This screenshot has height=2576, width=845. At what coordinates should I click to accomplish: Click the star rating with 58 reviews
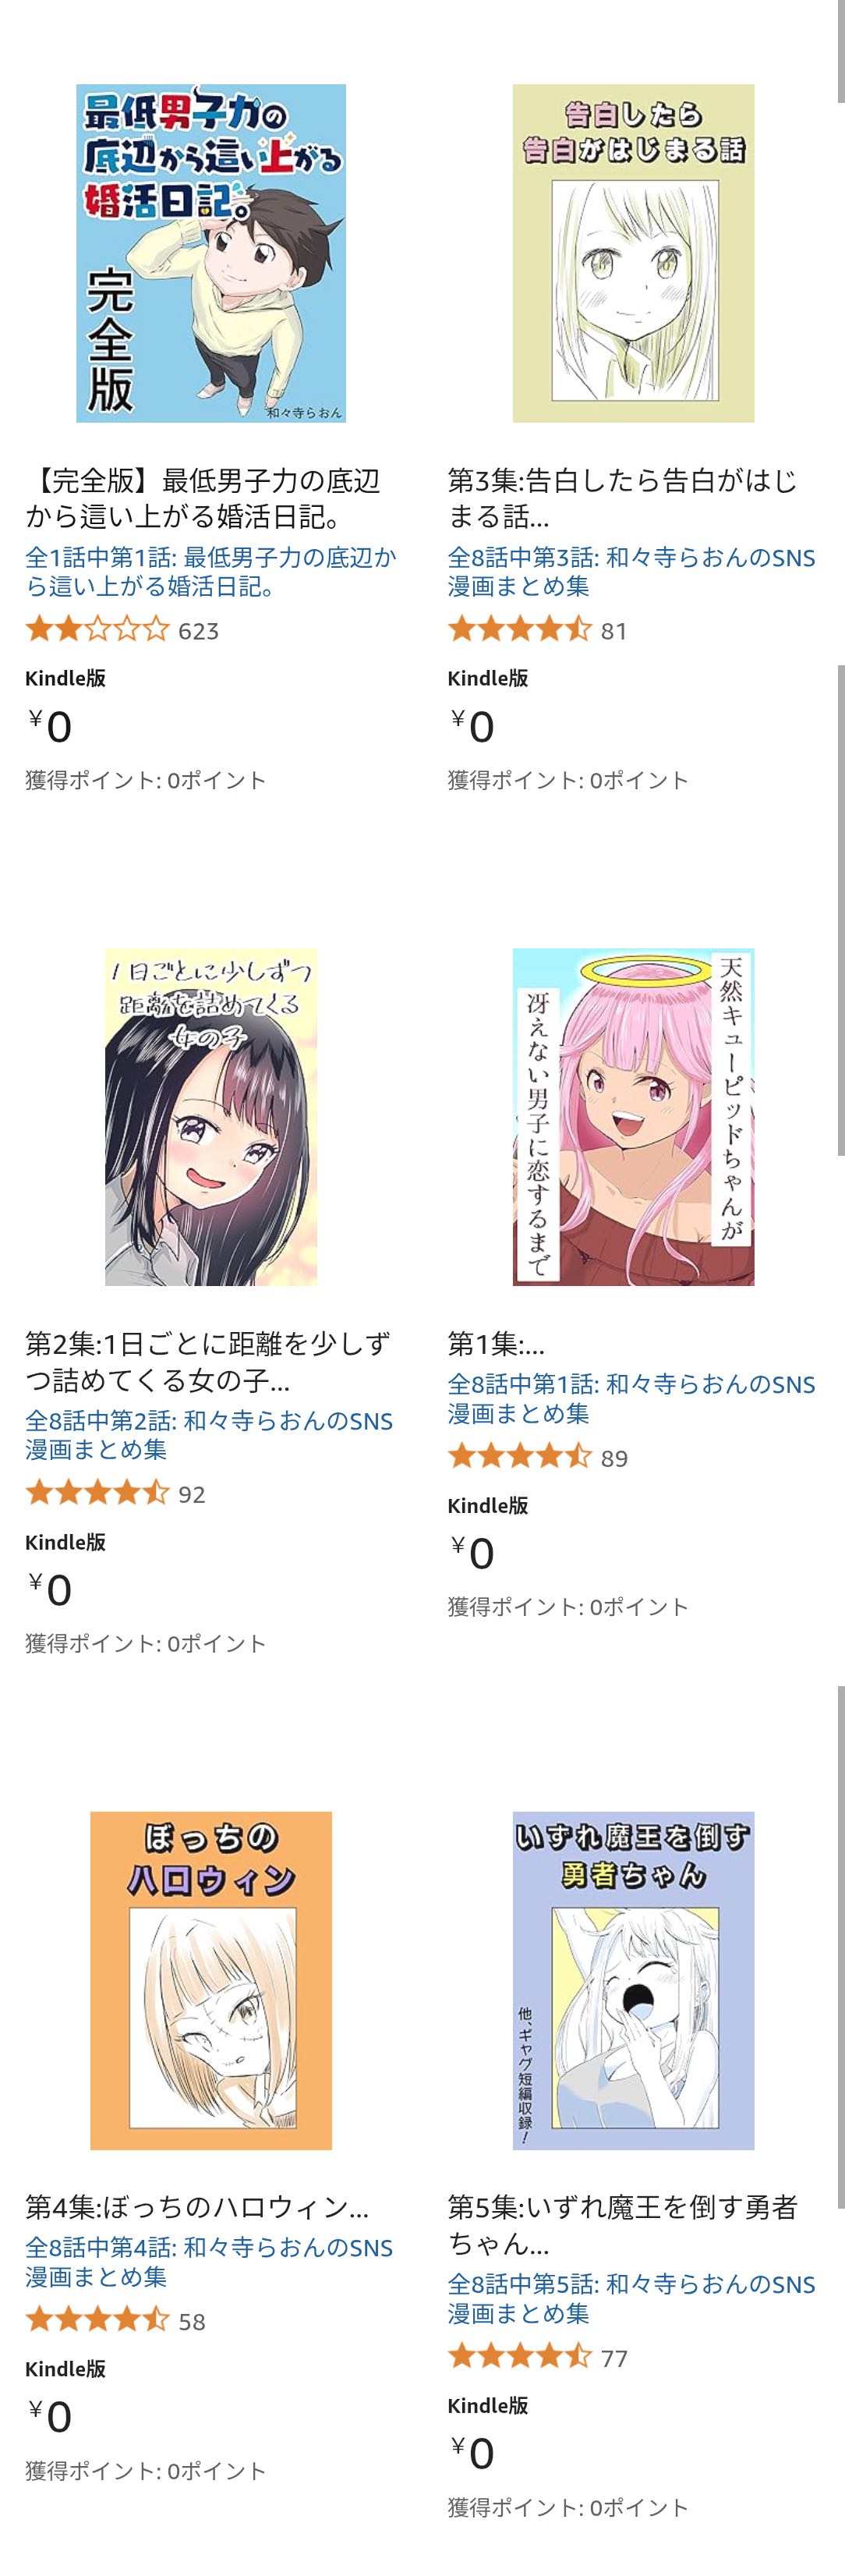click(x=115, y=2321)
